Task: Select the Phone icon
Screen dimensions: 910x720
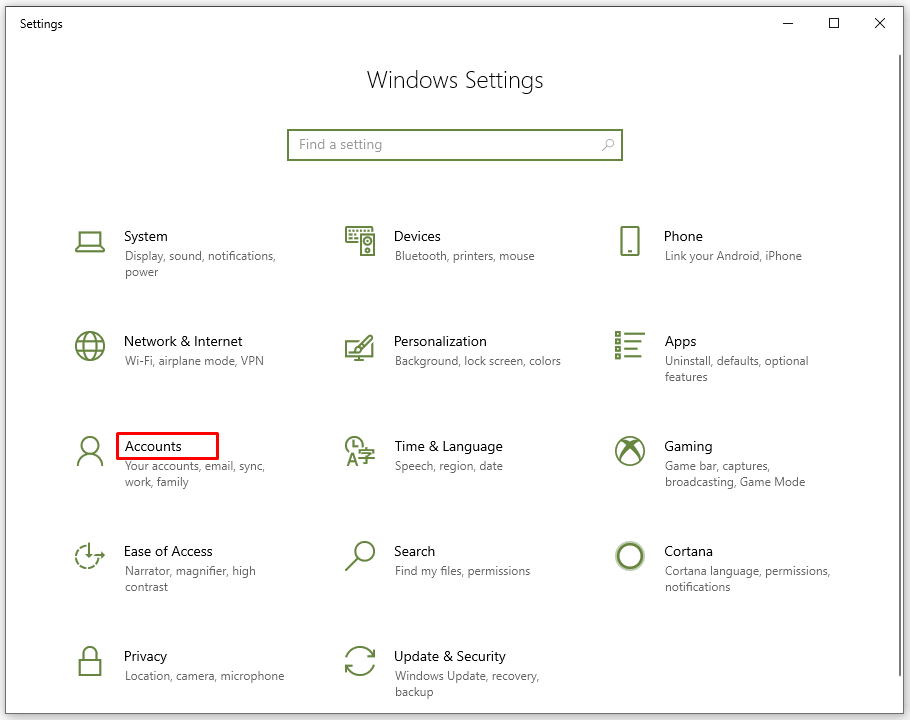Action: pyautogui.click(x=630, y=241)
